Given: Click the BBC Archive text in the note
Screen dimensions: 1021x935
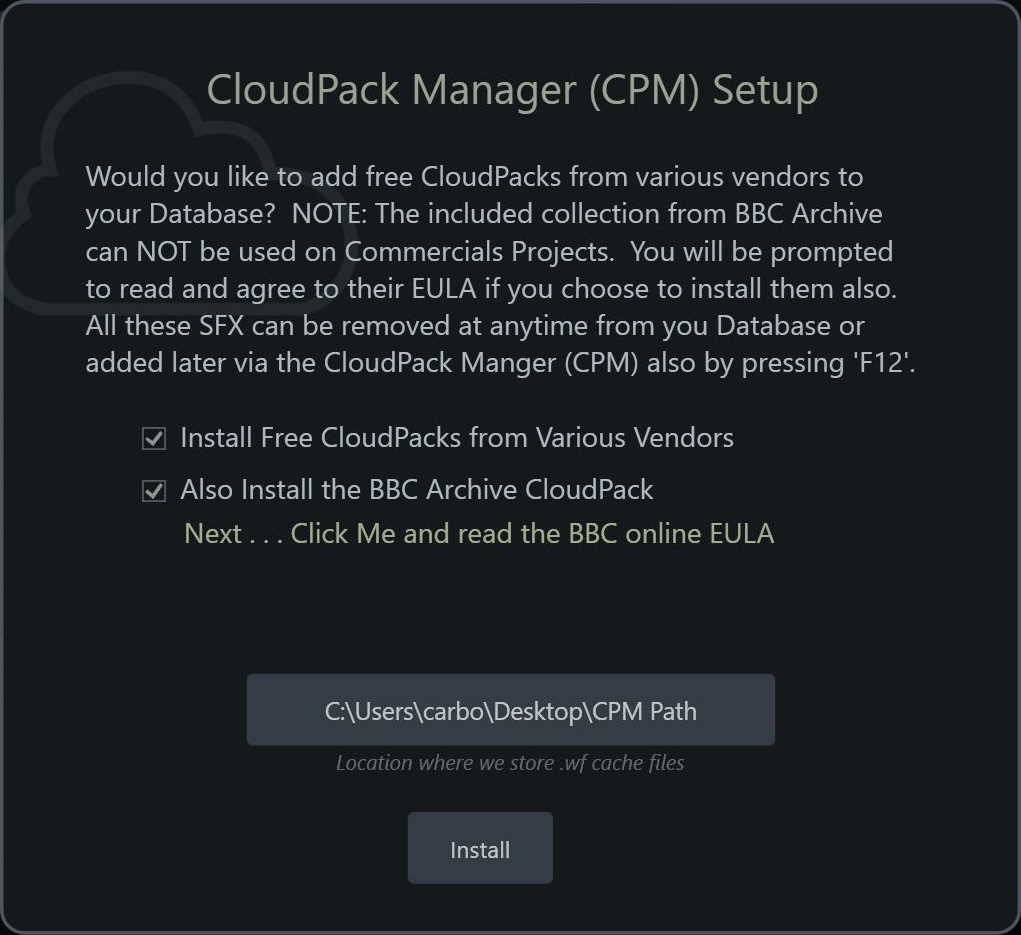Looking at the screenshot, I should pyautogui.click(x=809, y=214).
